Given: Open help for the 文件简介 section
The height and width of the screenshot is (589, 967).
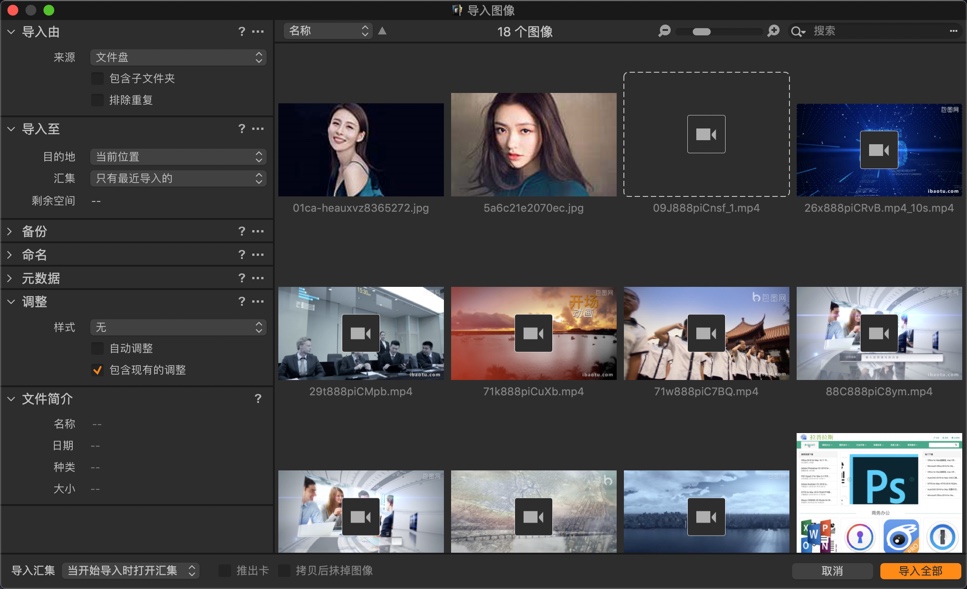Looking at the screenshot, I should [x=258, y=398].
